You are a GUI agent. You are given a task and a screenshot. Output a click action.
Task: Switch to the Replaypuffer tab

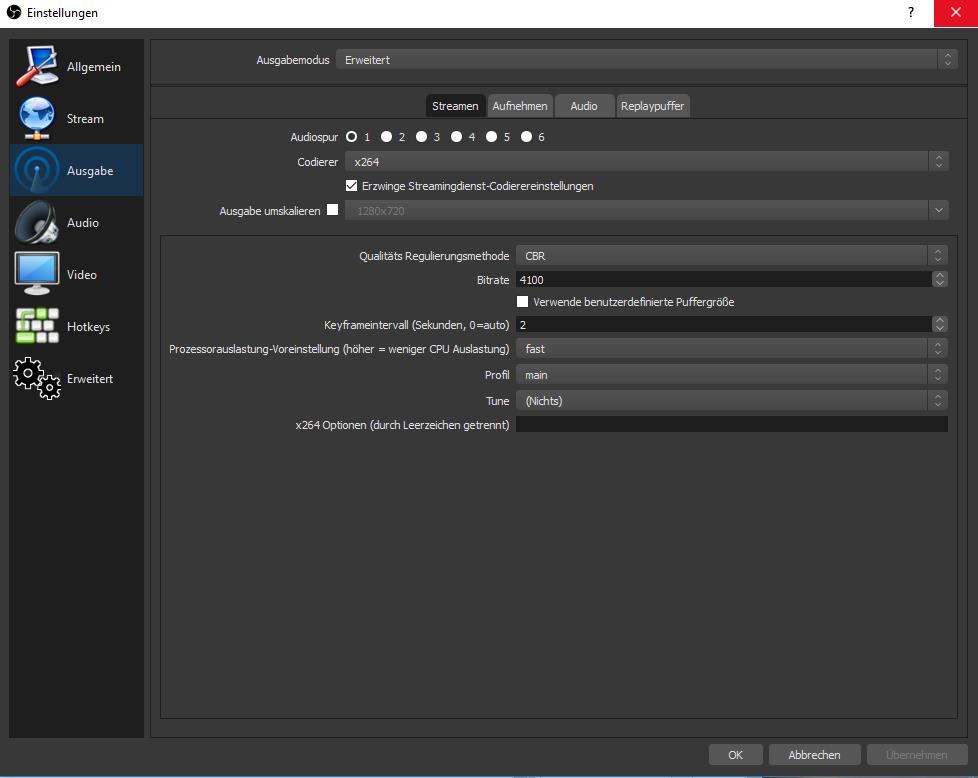(652, 106)
